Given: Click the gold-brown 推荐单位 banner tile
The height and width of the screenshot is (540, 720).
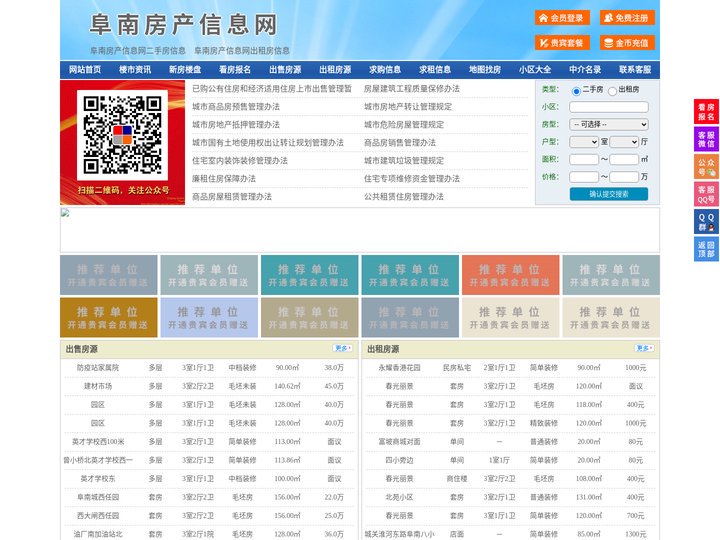Looking at the screenshot, I should (109, 318).
